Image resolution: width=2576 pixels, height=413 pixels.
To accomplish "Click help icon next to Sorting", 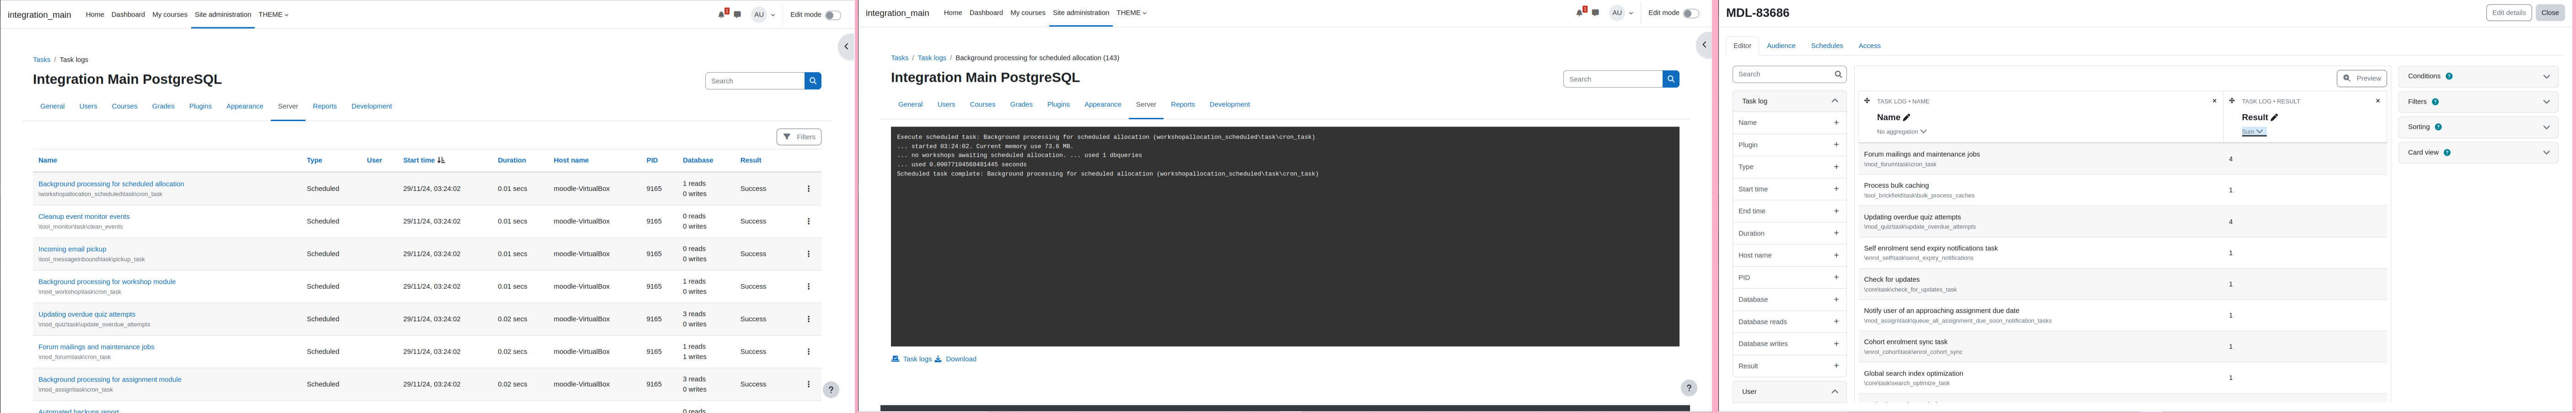I will [2439, 127].
